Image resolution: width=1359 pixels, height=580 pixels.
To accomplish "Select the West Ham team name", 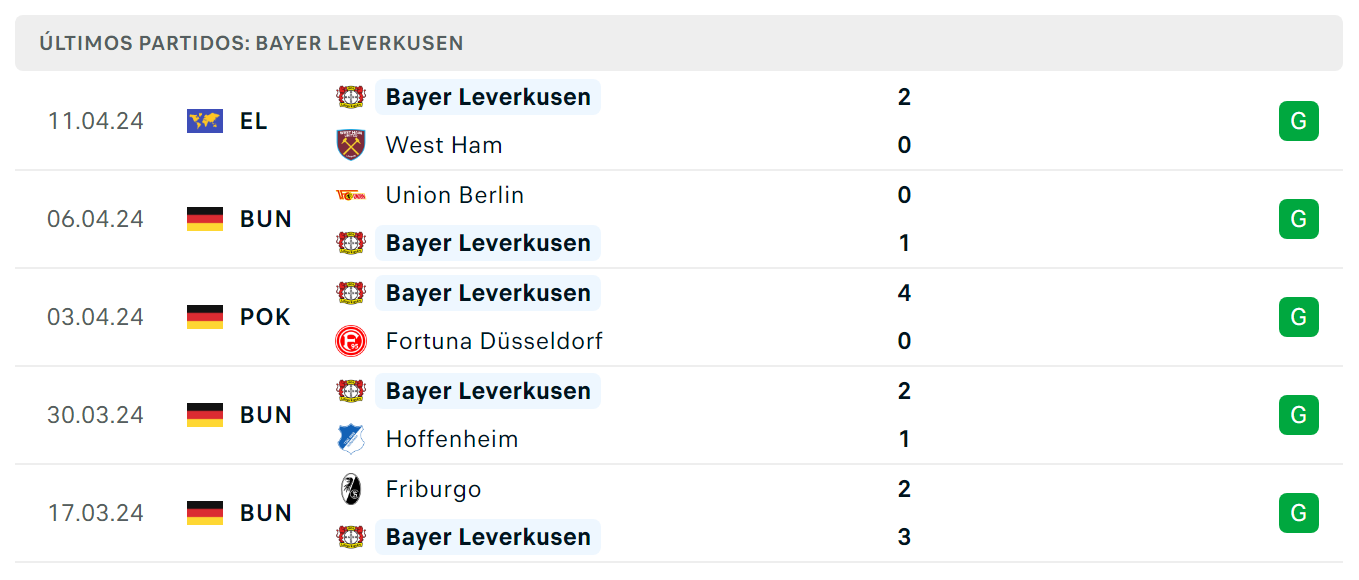I will click(x=444, y=145).
